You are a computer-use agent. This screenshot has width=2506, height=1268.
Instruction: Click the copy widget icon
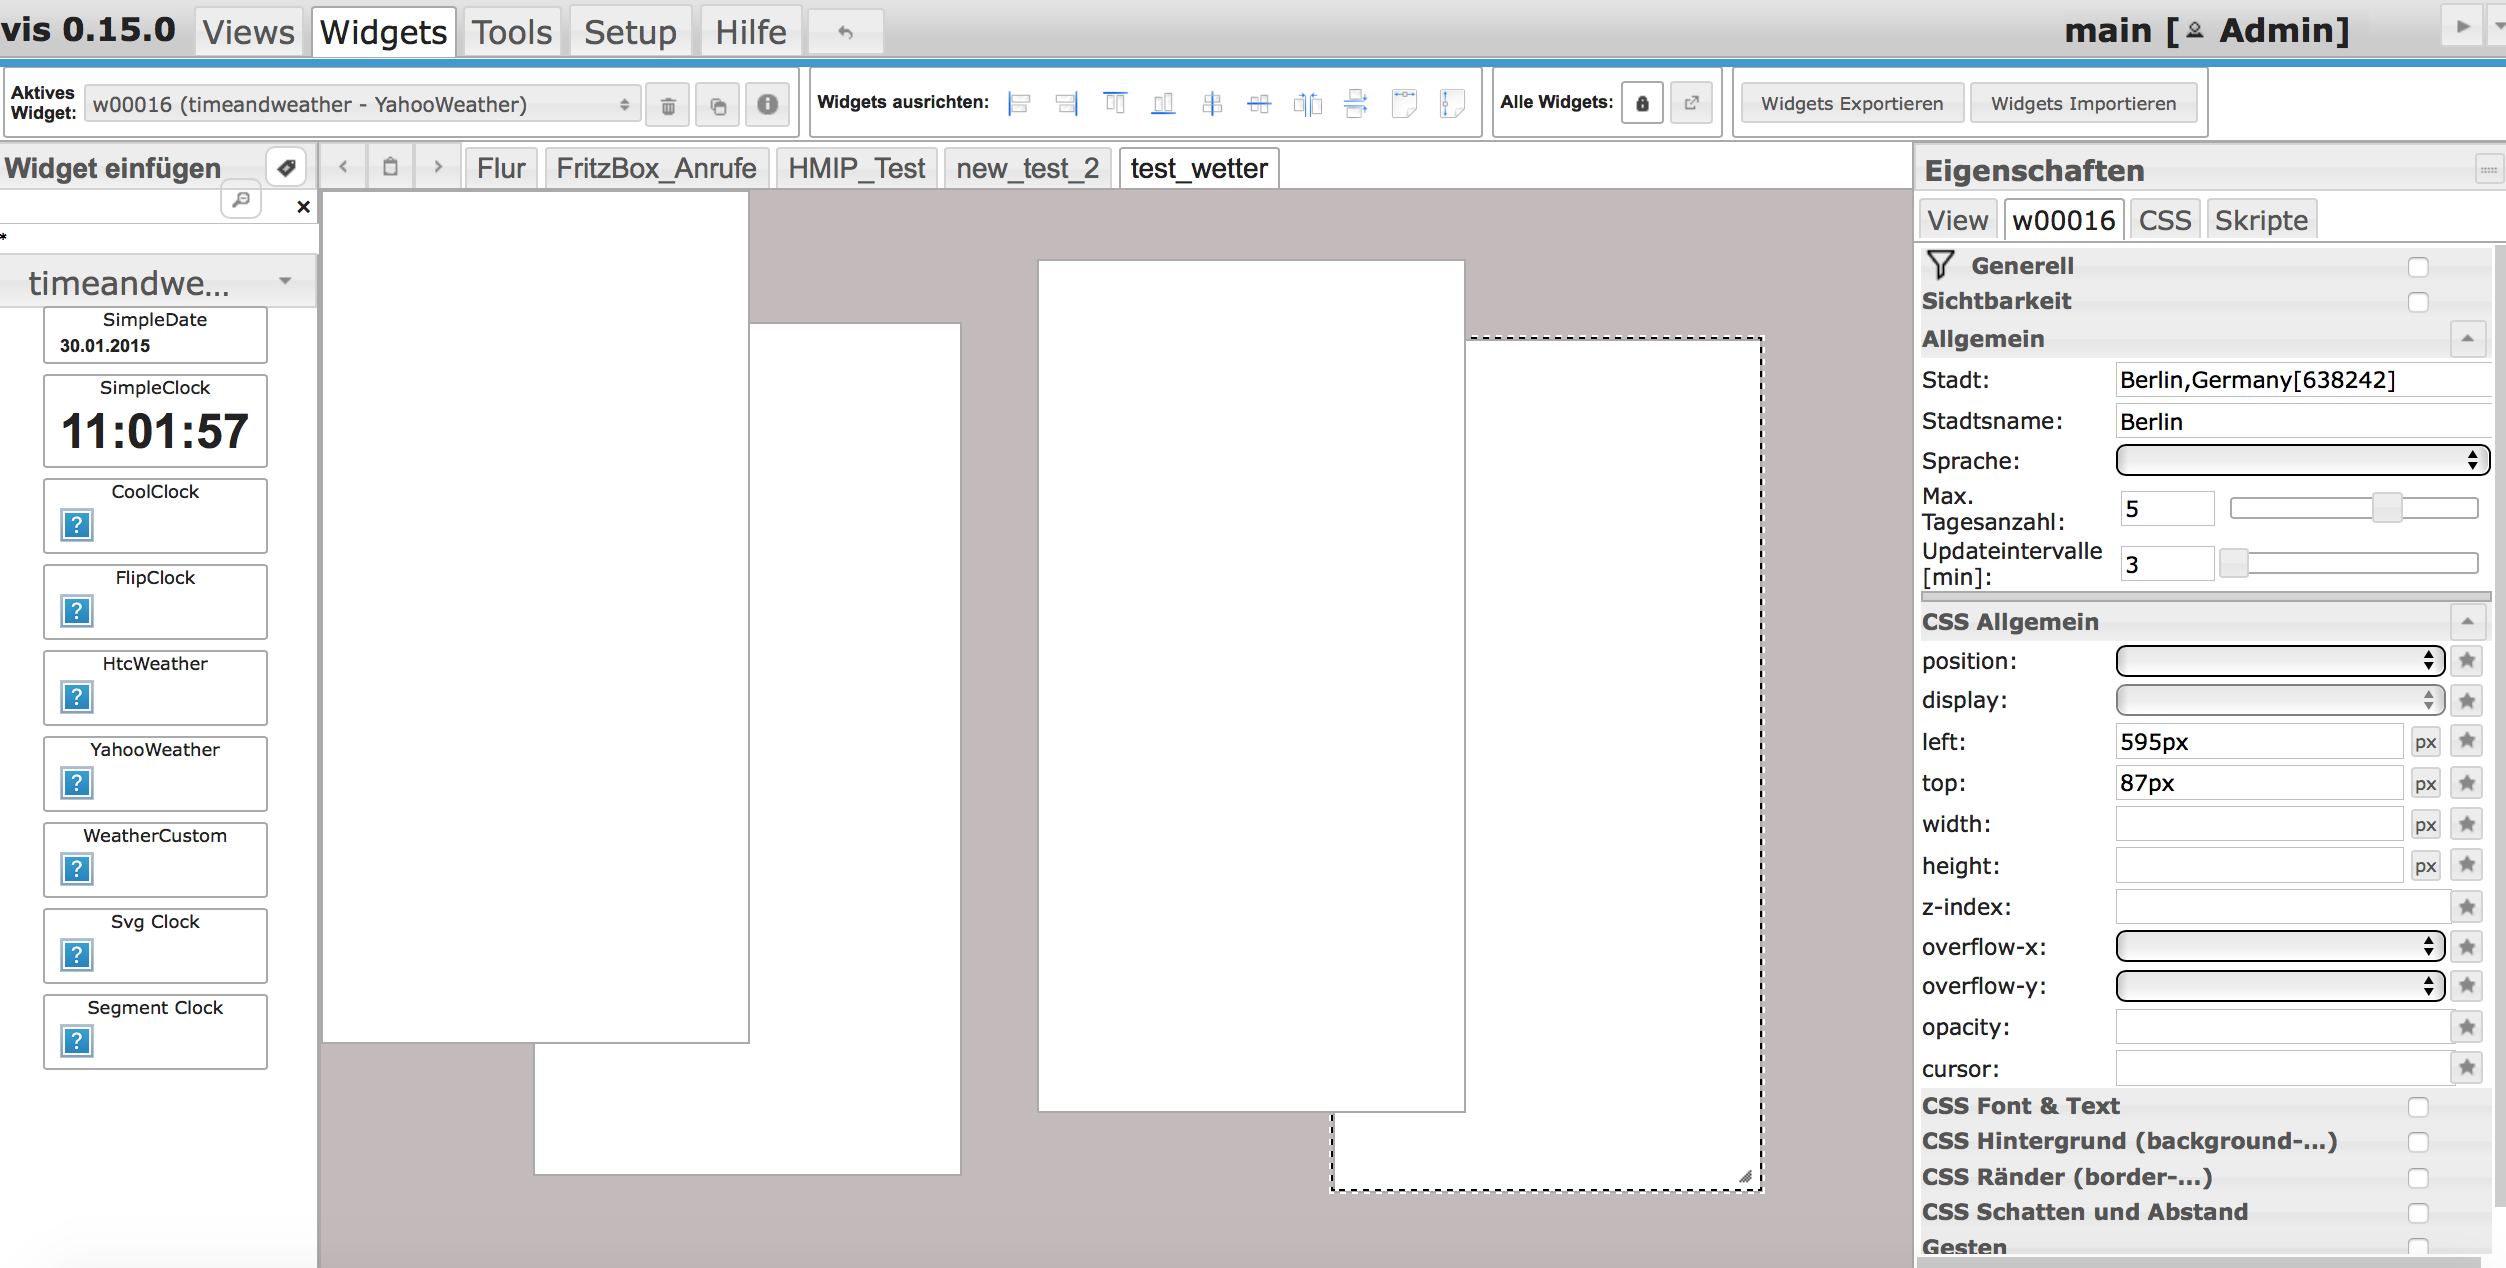click(717, 104)
